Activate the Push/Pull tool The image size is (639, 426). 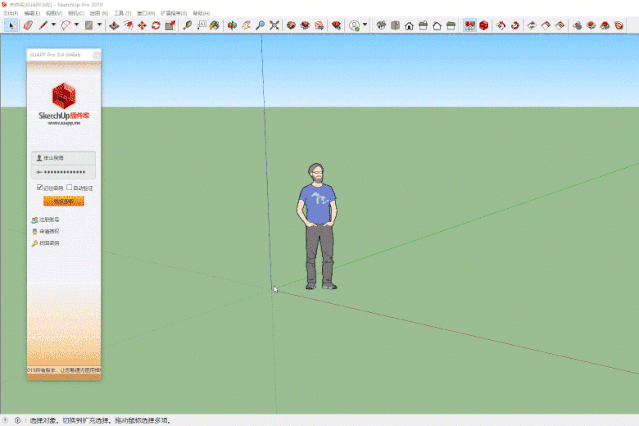pyautogui.click(x=115, y=26)
